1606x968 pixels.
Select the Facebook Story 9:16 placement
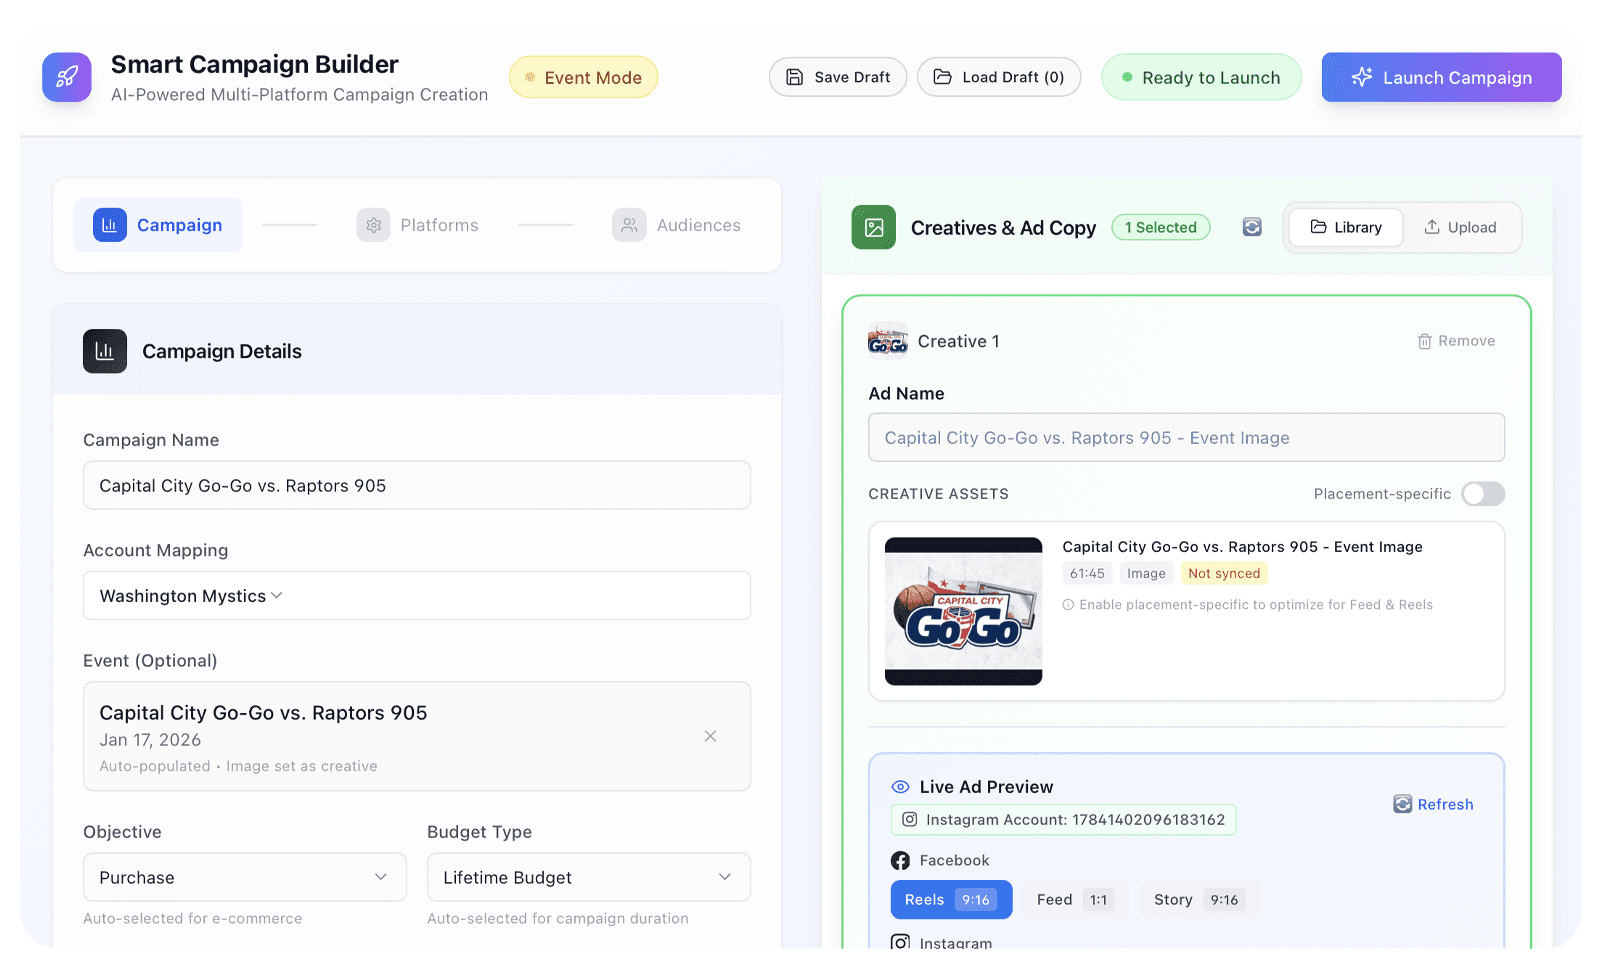click(x=1199, y=900)
